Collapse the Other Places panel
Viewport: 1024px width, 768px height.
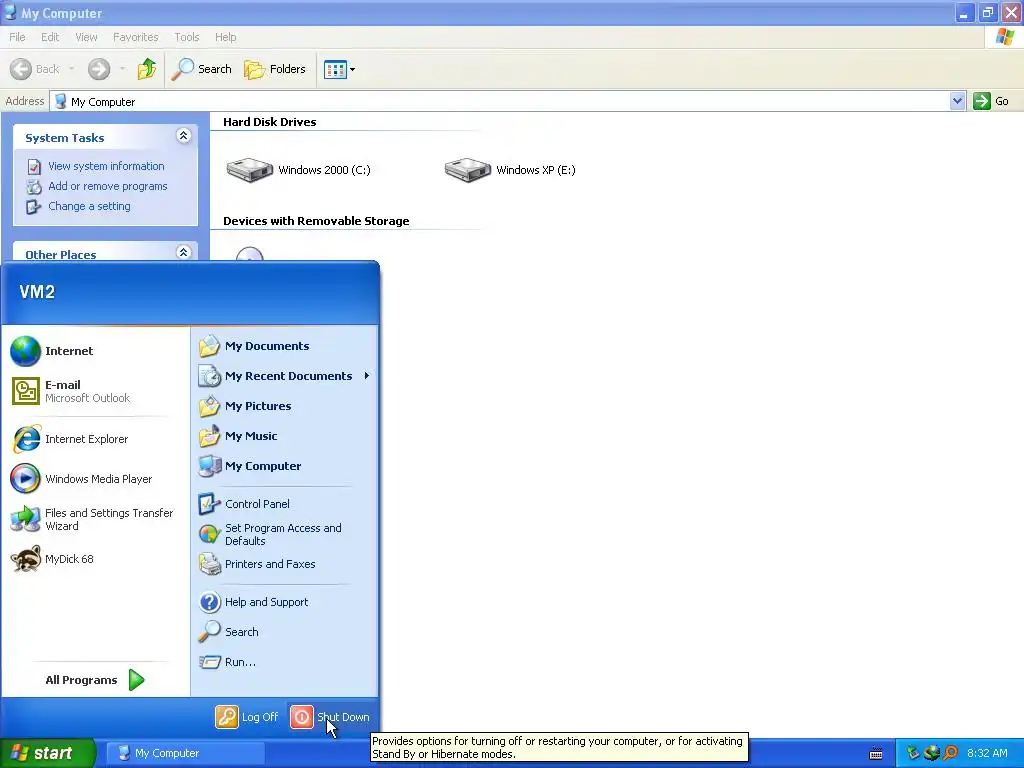click(x=184, y=252)
